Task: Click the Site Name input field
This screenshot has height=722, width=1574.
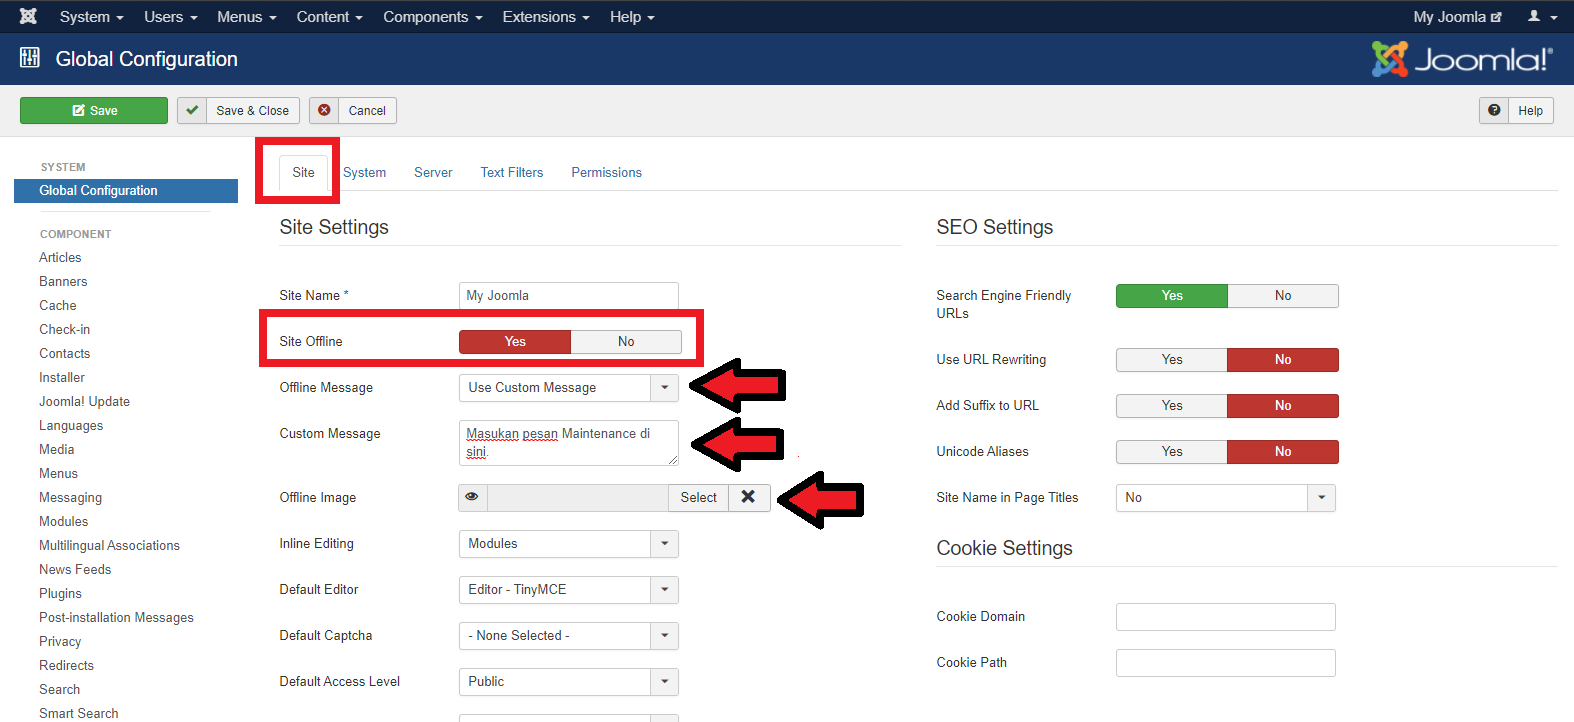Action: (x=568, y=296)
